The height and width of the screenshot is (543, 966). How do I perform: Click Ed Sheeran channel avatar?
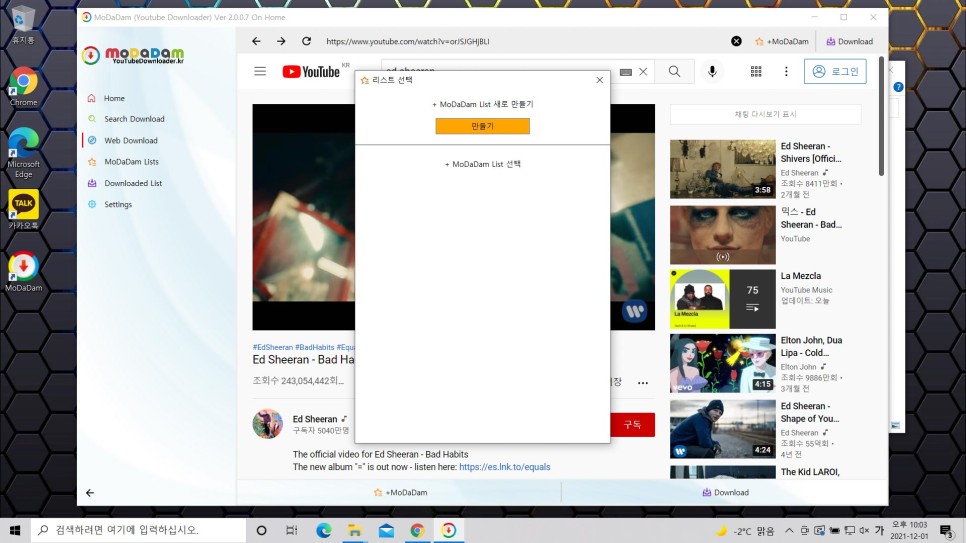click(267, 423)
